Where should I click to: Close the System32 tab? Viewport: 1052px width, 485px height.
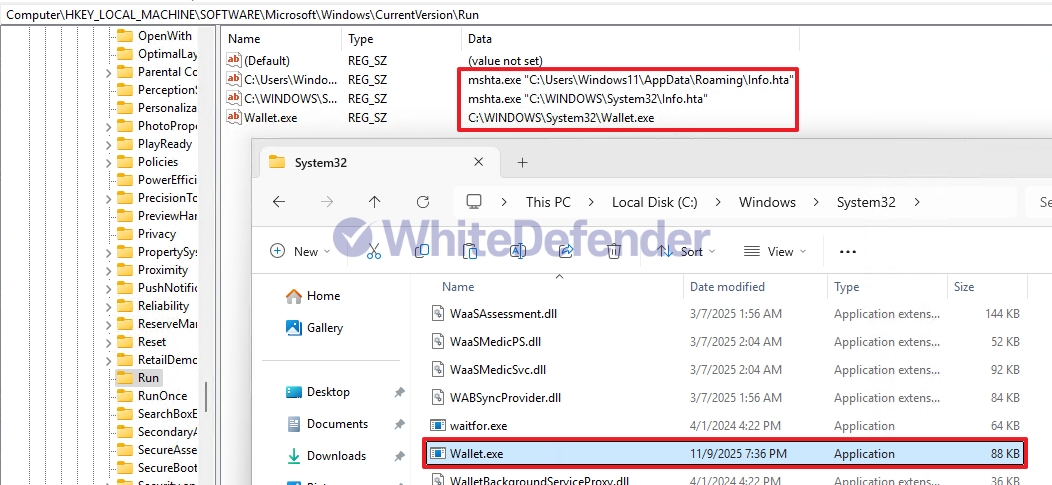[x=480, y=163]
